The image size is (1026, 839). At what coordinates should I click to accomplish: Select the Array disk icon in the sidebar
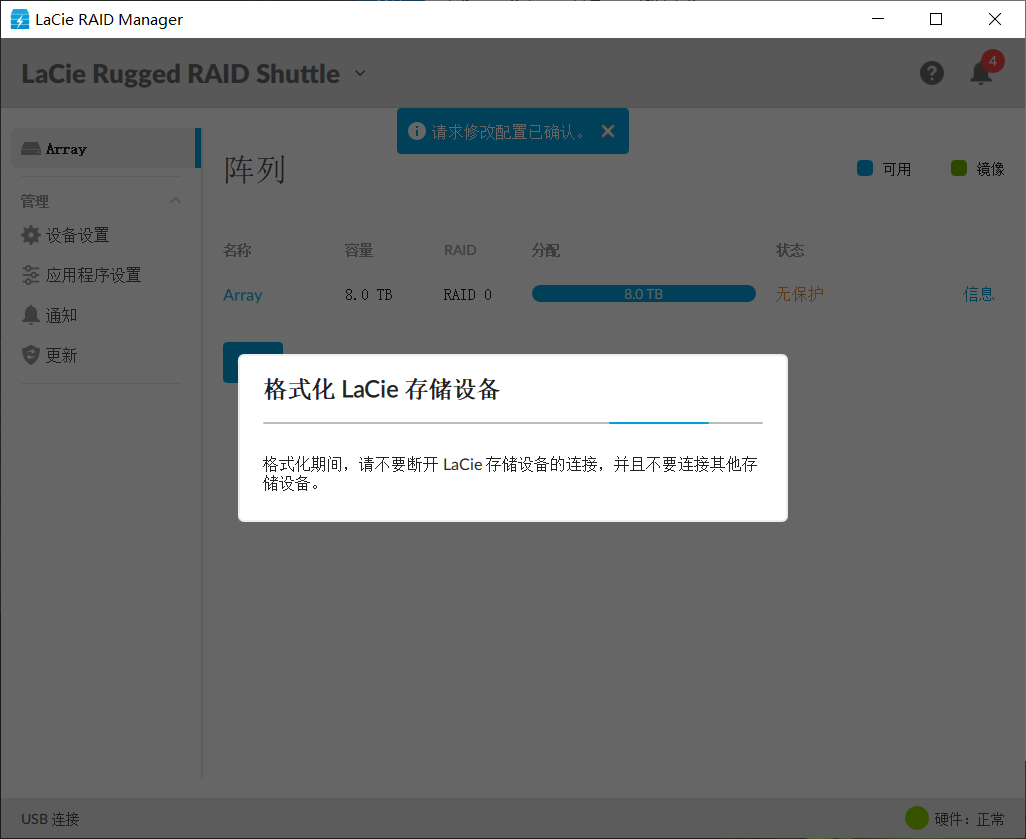[x=33, y=148]
